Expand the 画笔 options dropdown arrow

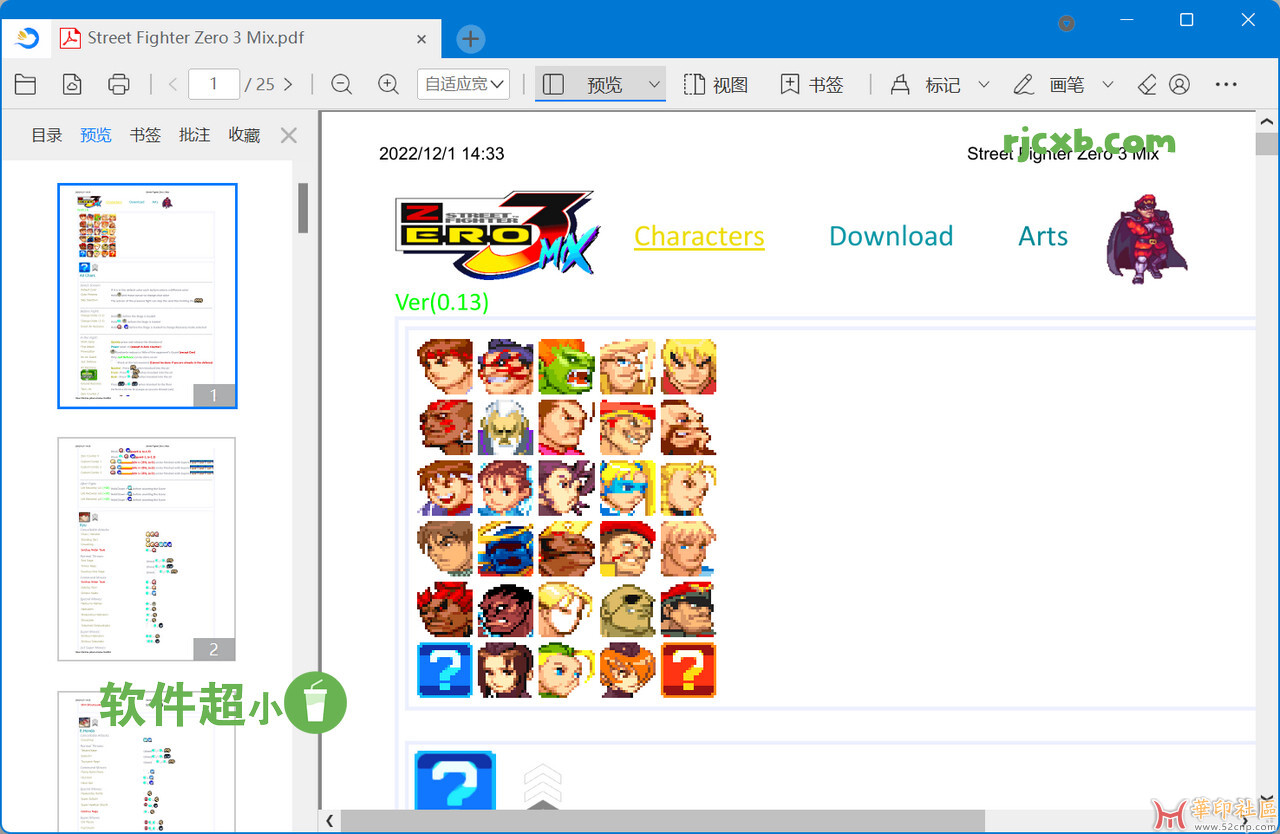(1107, 85)
